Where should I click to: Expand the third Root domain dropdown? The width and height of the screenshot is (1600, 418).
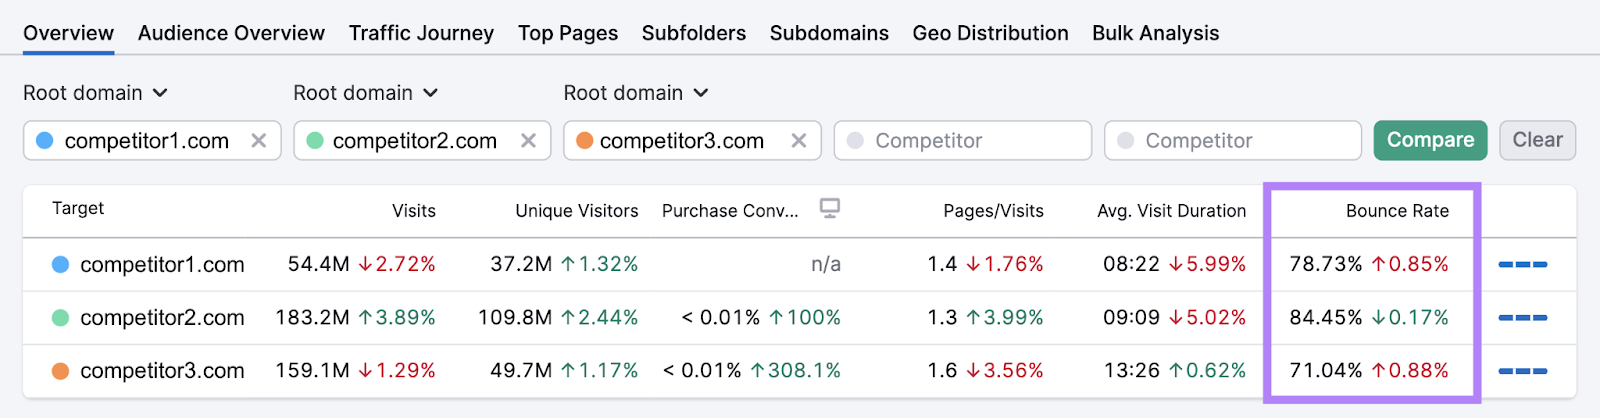pyautogui.click(x=636, y=93)
